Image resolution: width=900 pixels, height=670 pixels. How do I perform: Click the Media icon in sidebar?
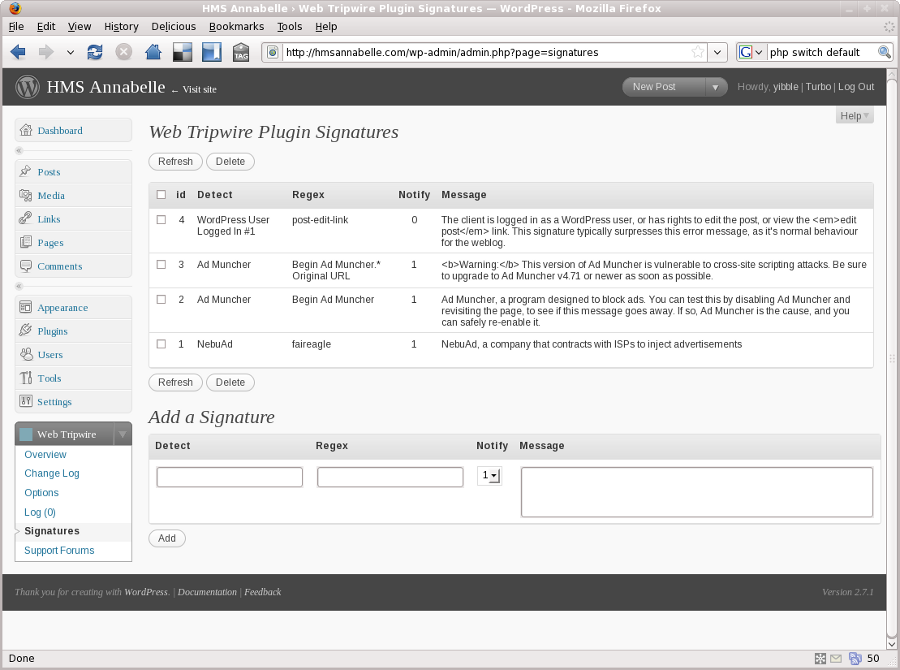[x=25, y=195]
